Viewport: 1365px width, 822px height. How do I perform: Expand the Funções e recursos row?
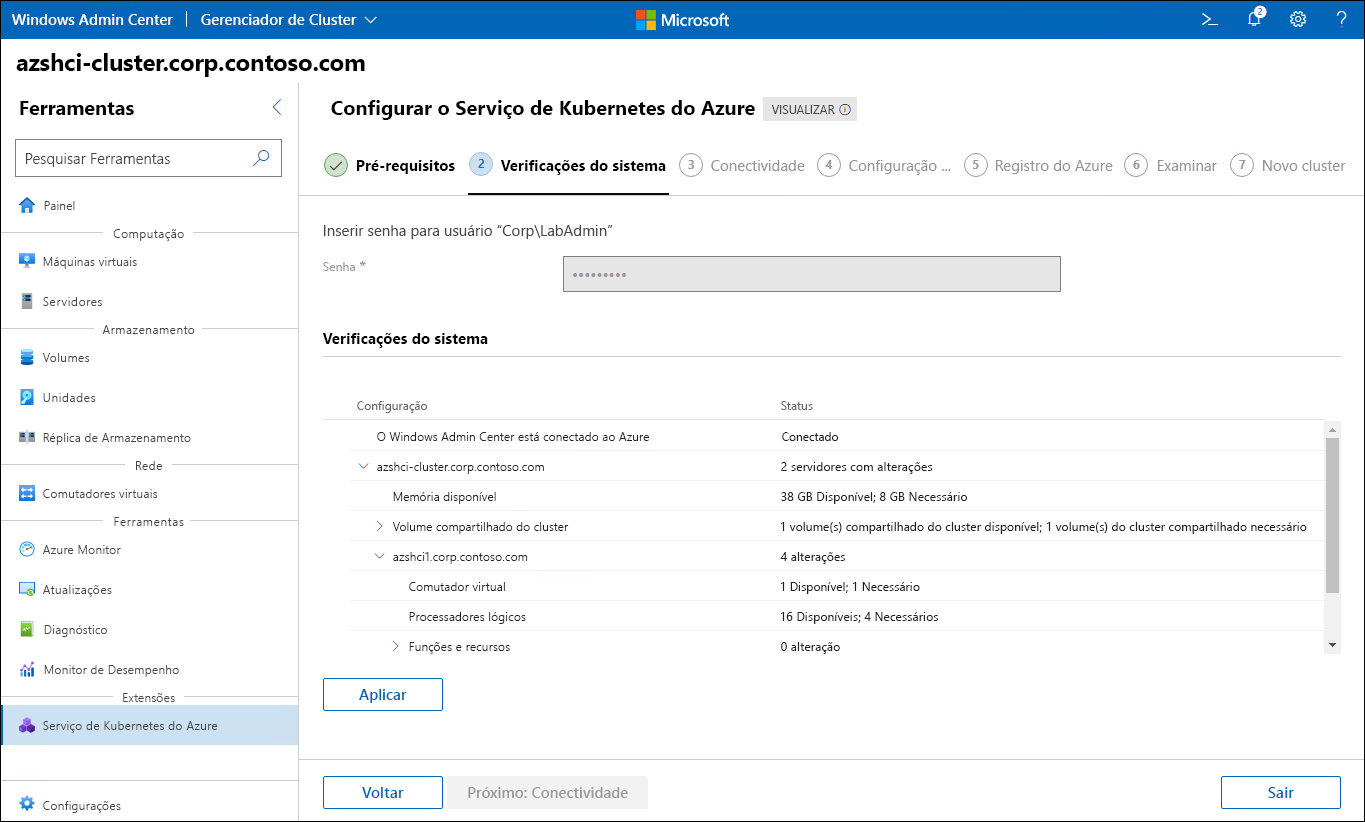tap(395, 646)
